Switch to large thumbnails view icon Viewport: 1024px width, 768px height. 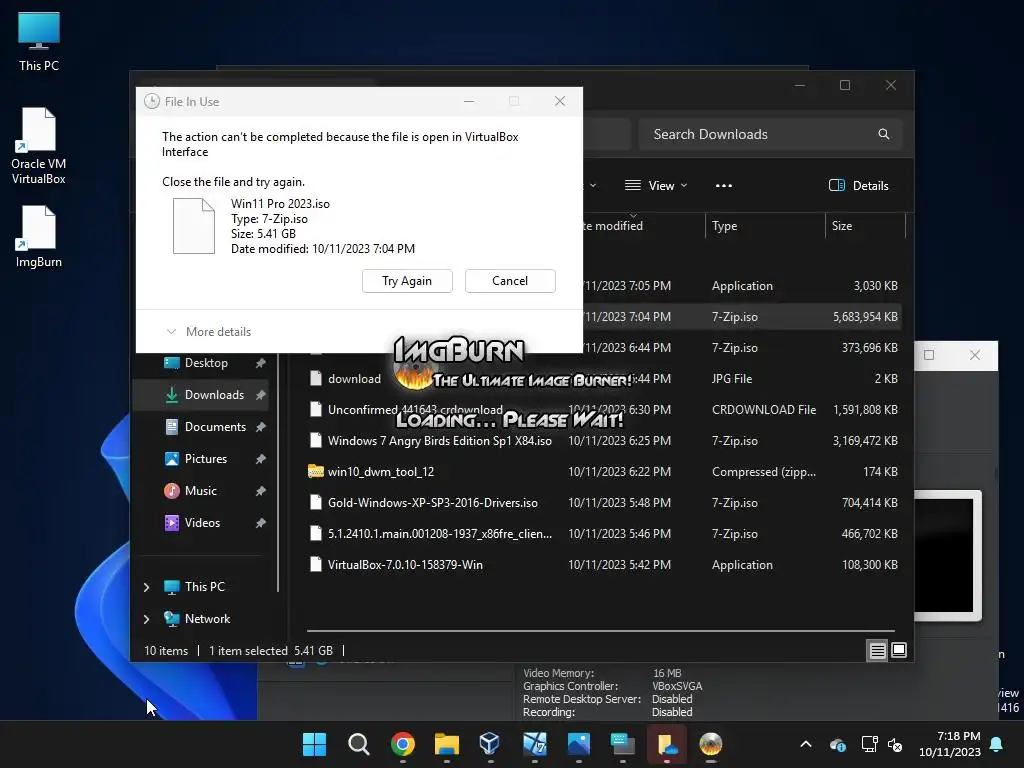pos(899,650)
